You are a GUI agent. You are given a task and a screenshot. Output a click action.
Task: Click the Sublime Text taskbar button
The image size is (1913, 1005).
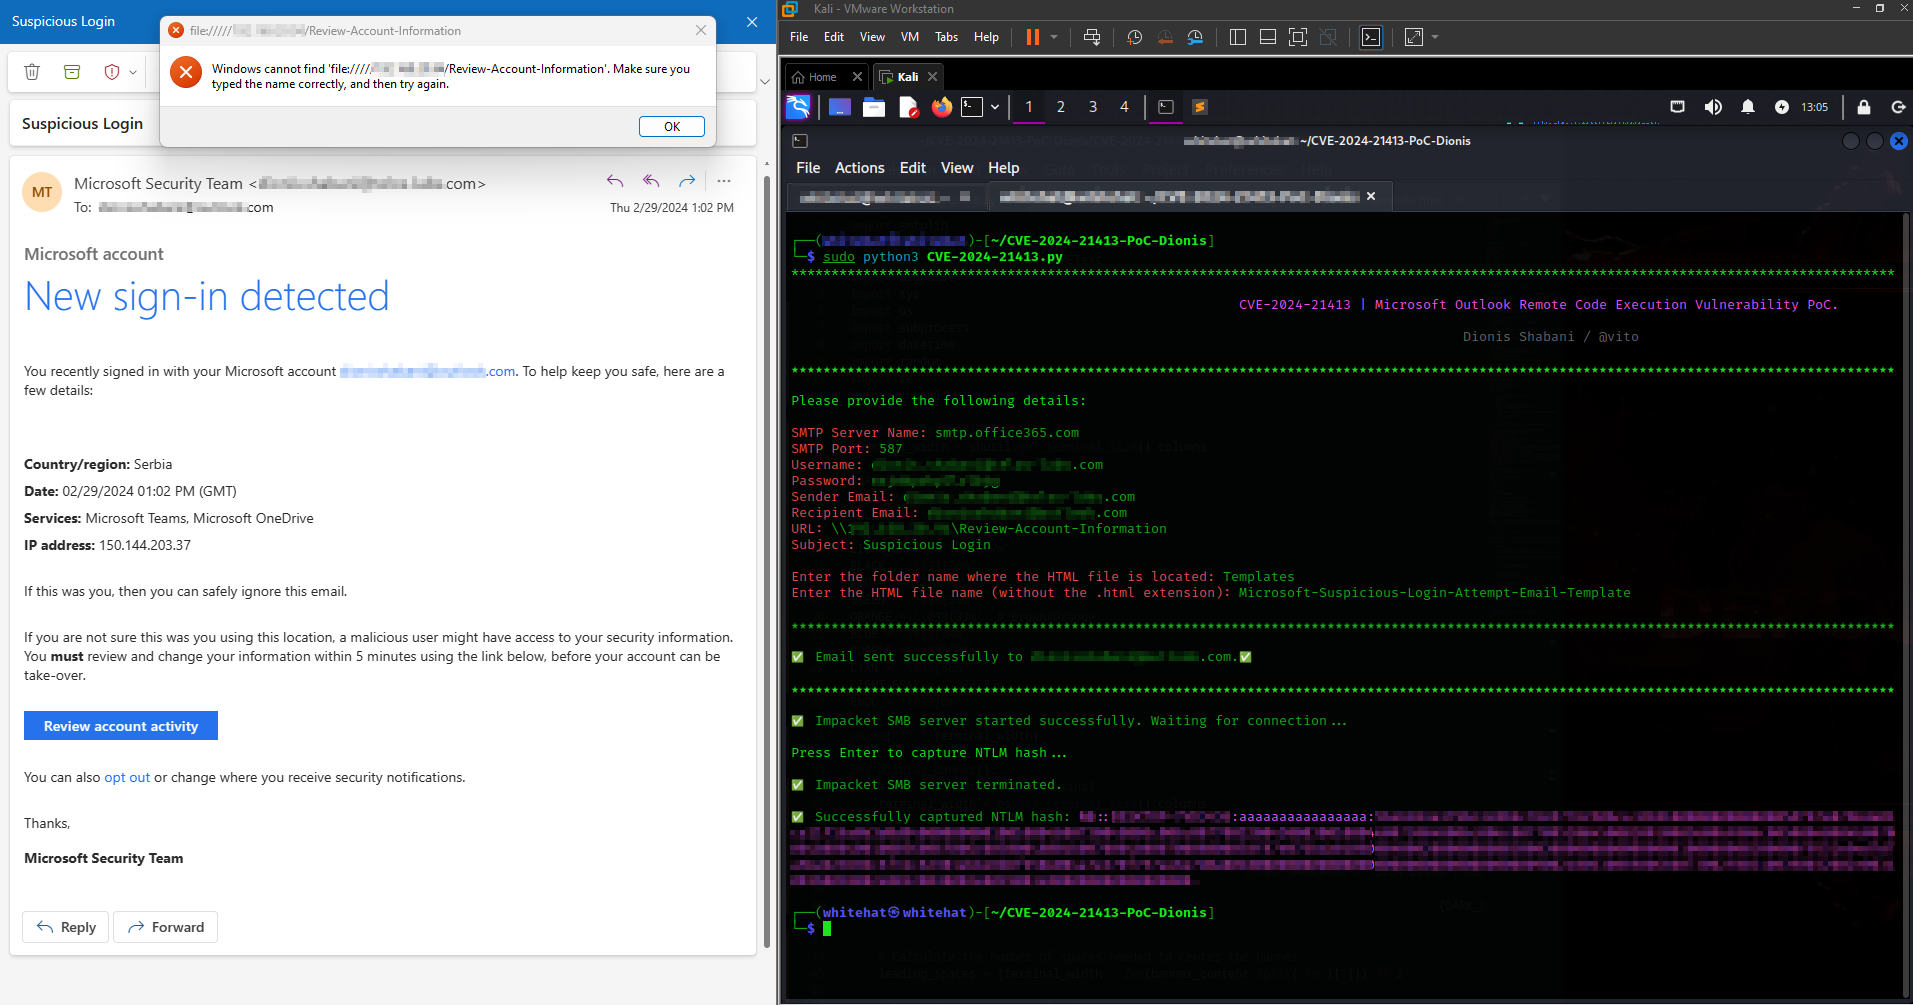click(x=1200, y=107)
